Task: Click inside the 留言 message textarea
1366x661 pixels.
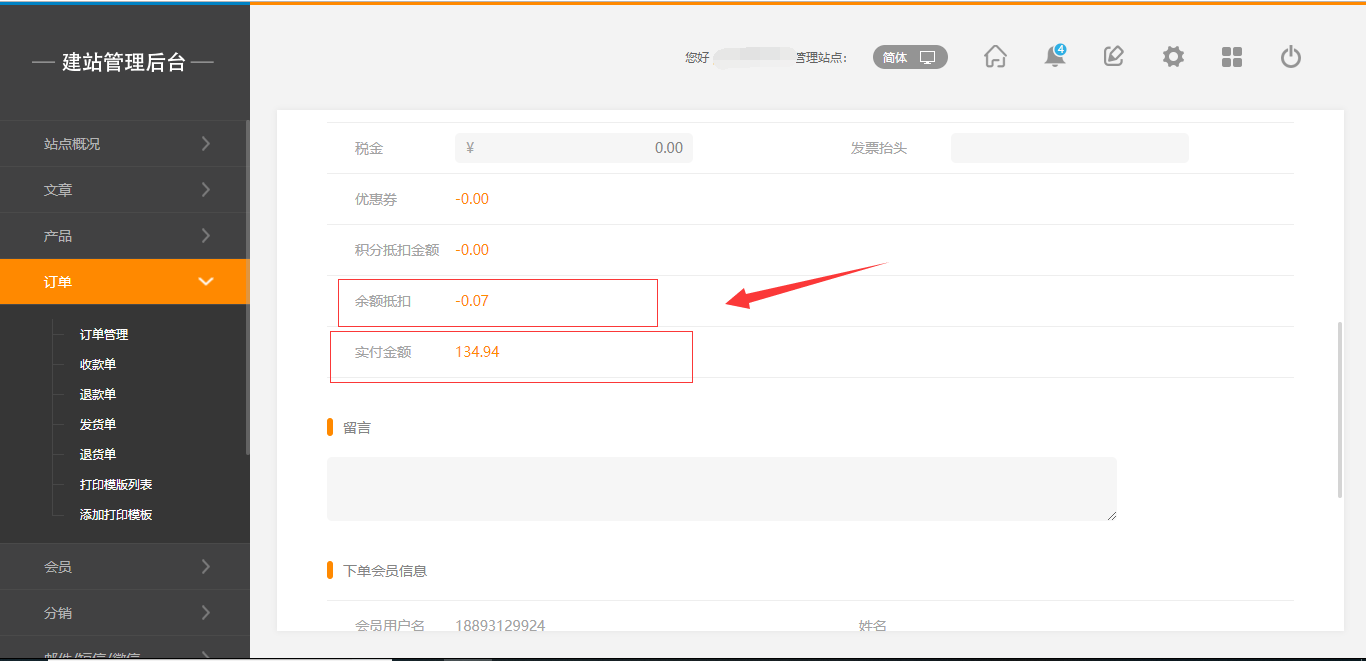Action: coord(721,489)
